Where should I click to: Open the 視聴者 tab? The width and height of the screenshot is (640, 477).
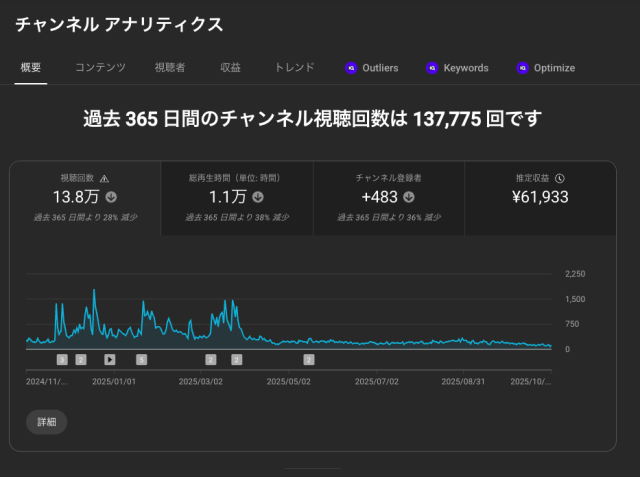[169, 68]
